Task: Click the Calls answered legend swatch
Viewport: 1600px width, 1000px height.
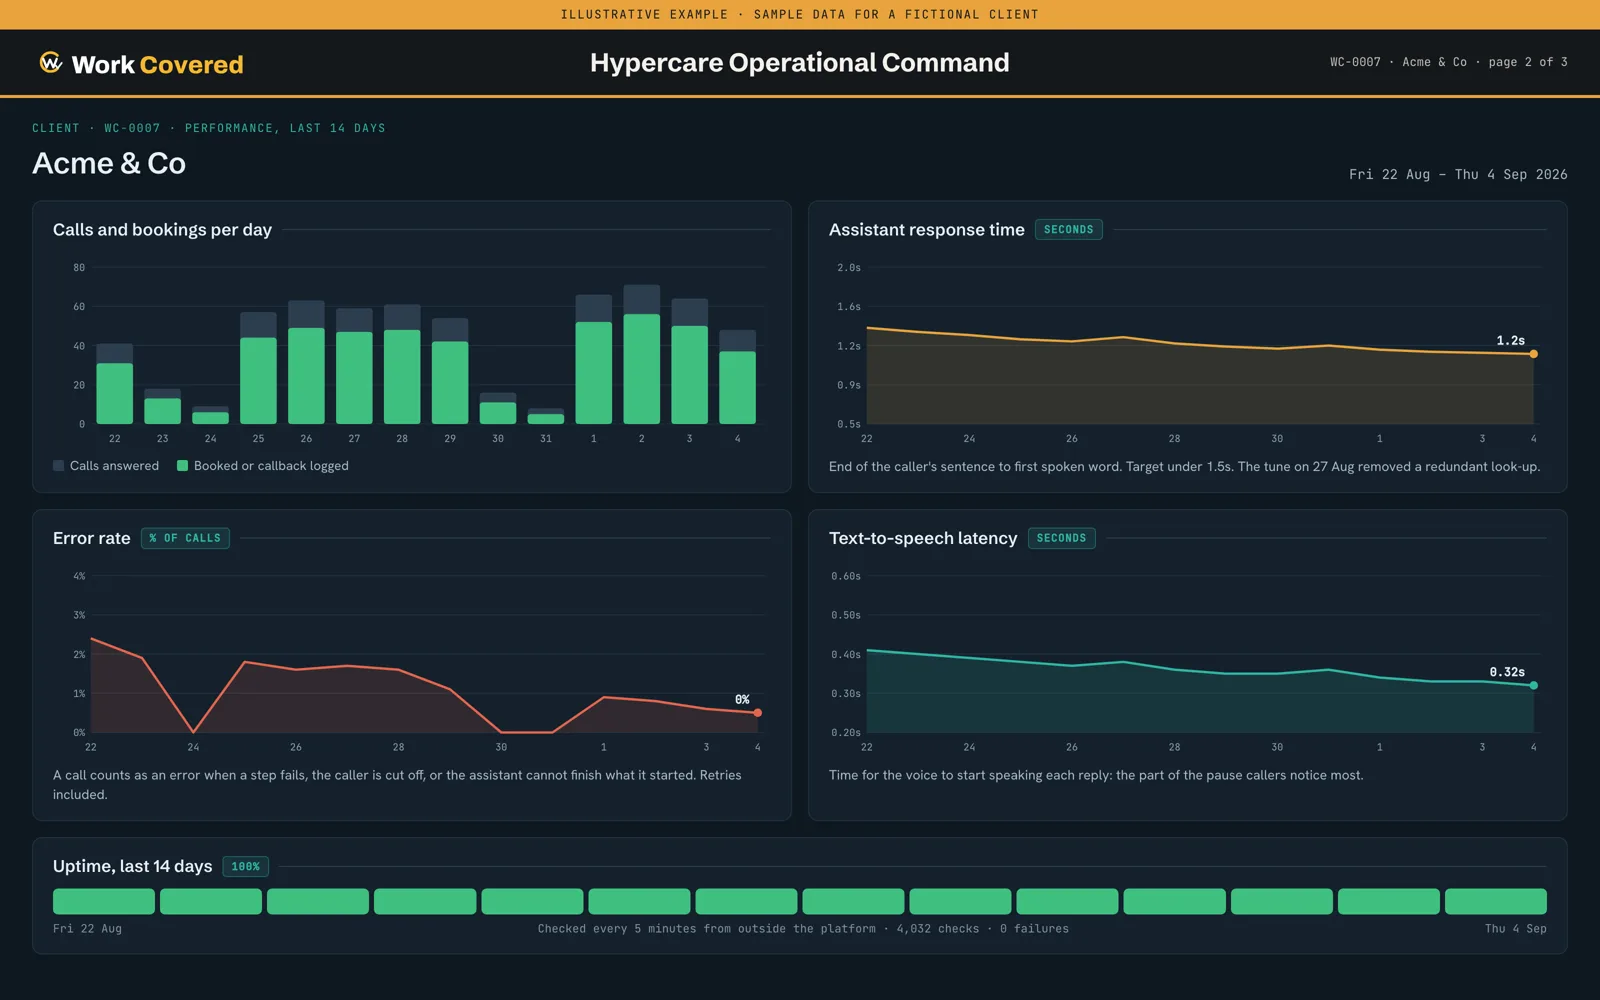Action: click(59, 466)
